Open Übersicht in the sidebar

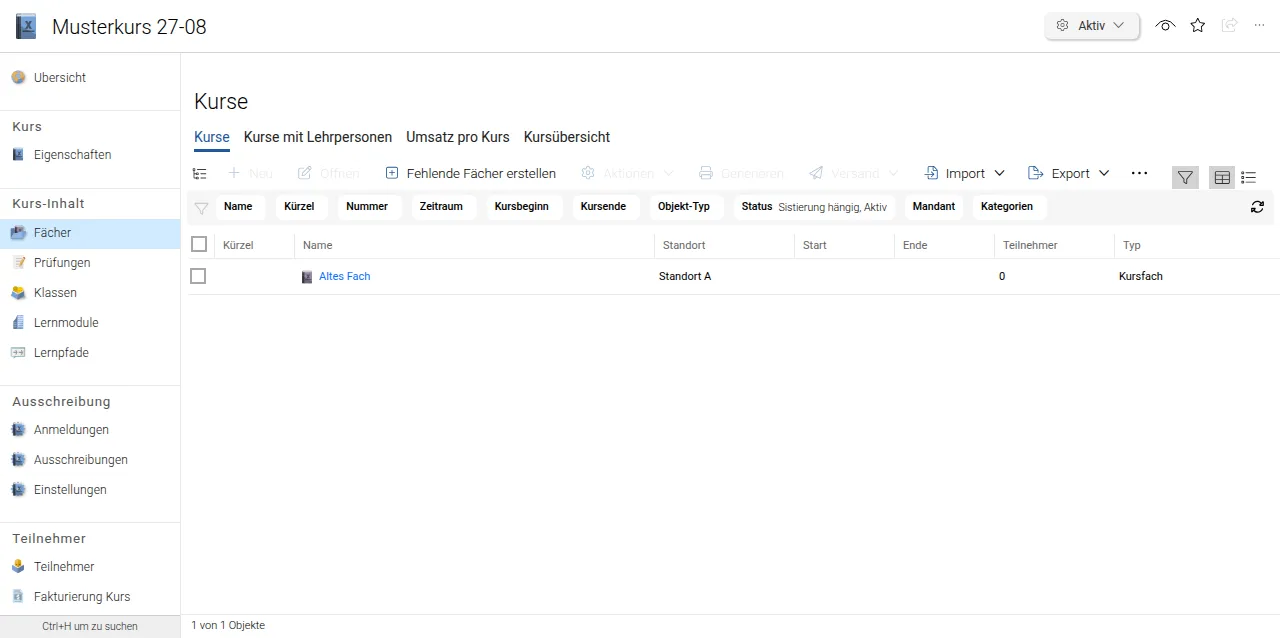90,78
